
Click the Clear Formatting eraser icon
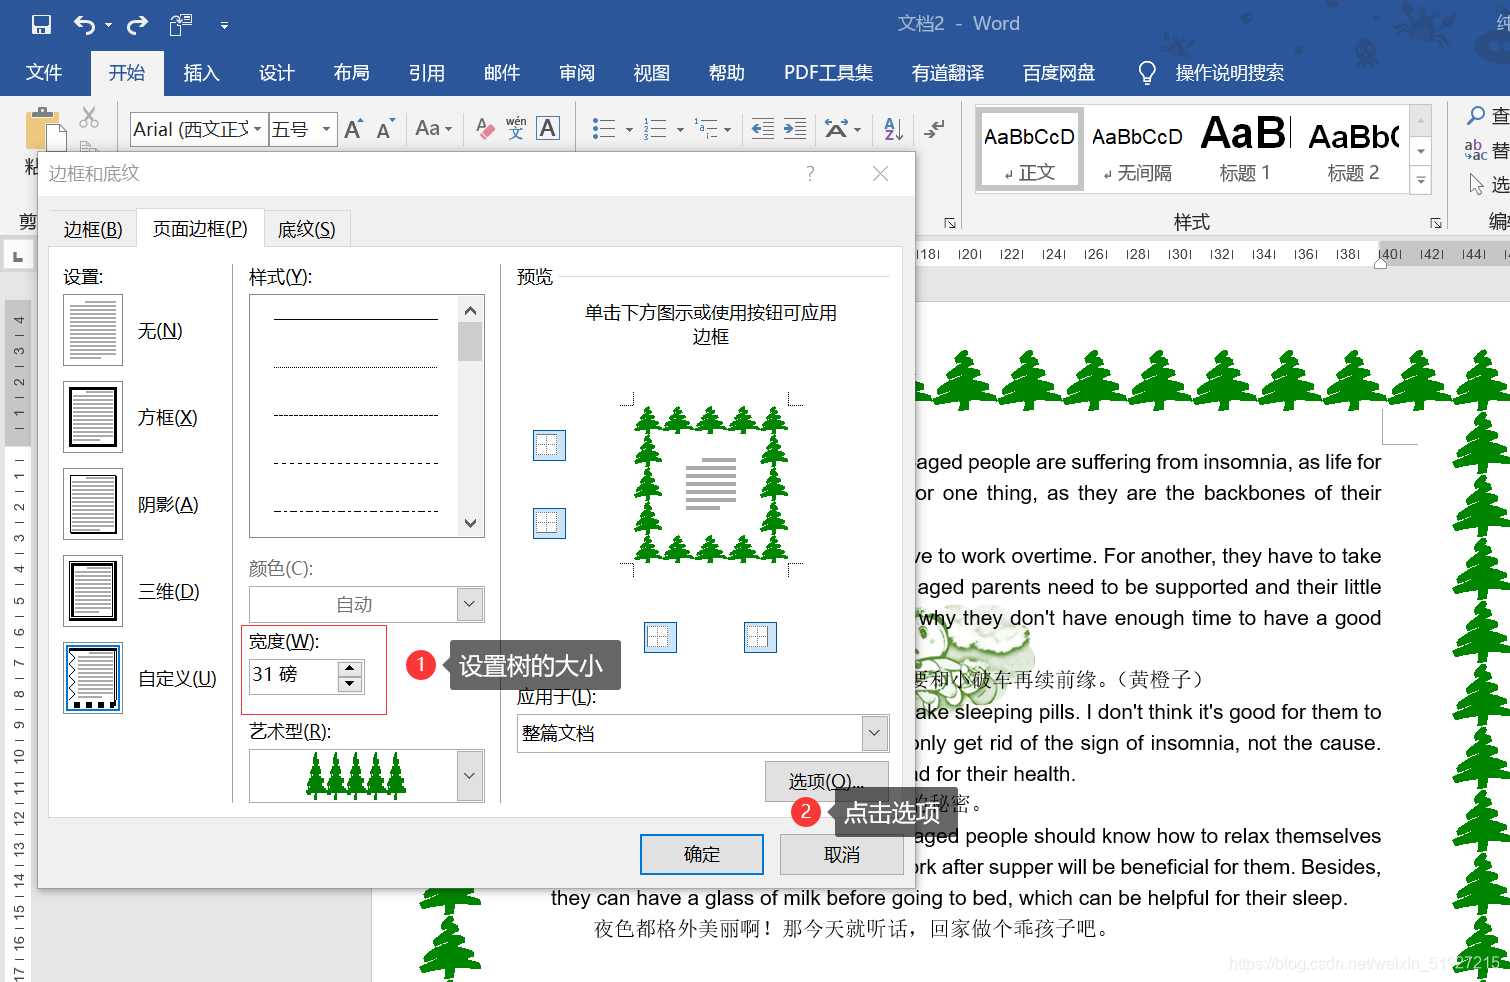tap(485, 128)
